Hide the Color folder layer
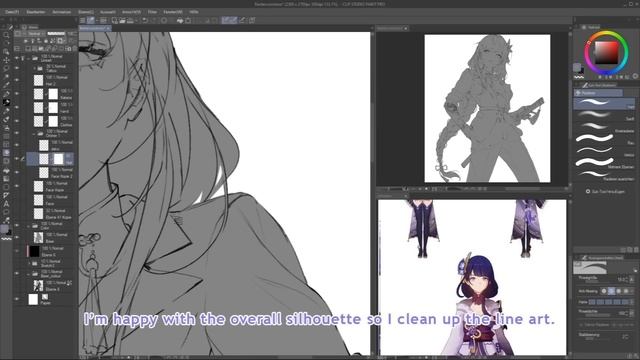The width and height of the screenshot is (640, 360). 17,225
